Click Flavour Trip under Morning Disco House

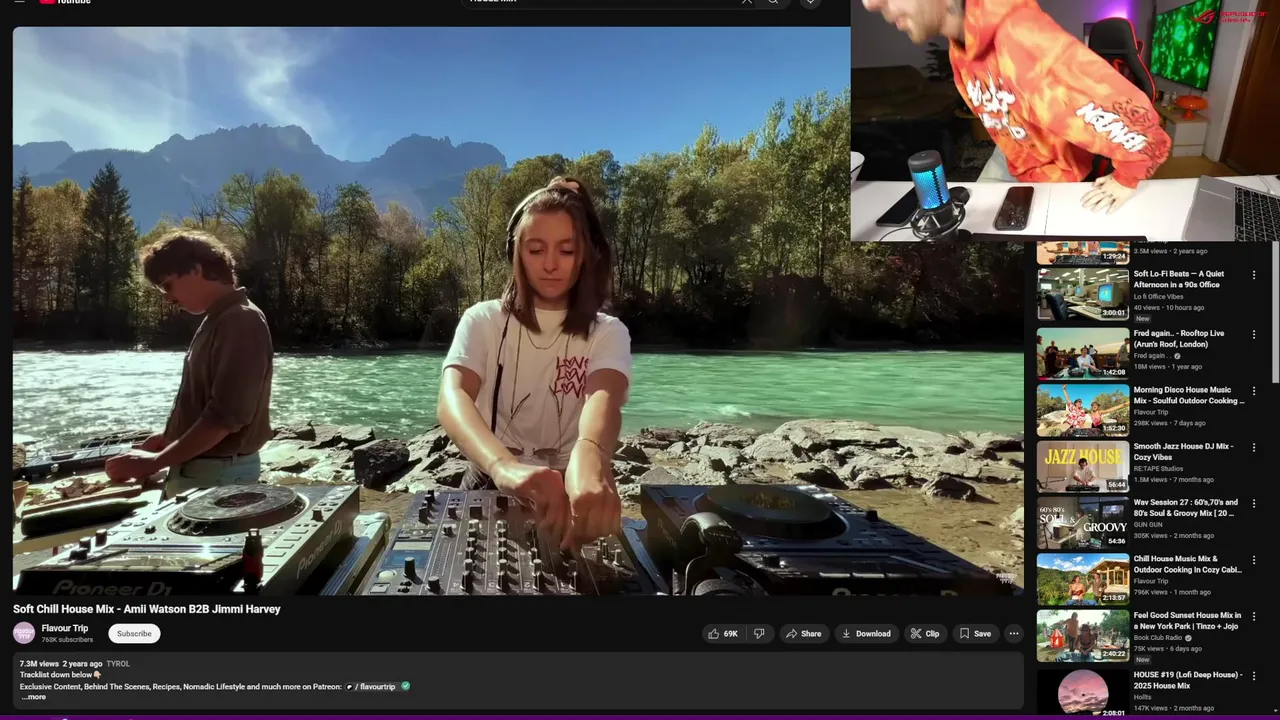1151,412
